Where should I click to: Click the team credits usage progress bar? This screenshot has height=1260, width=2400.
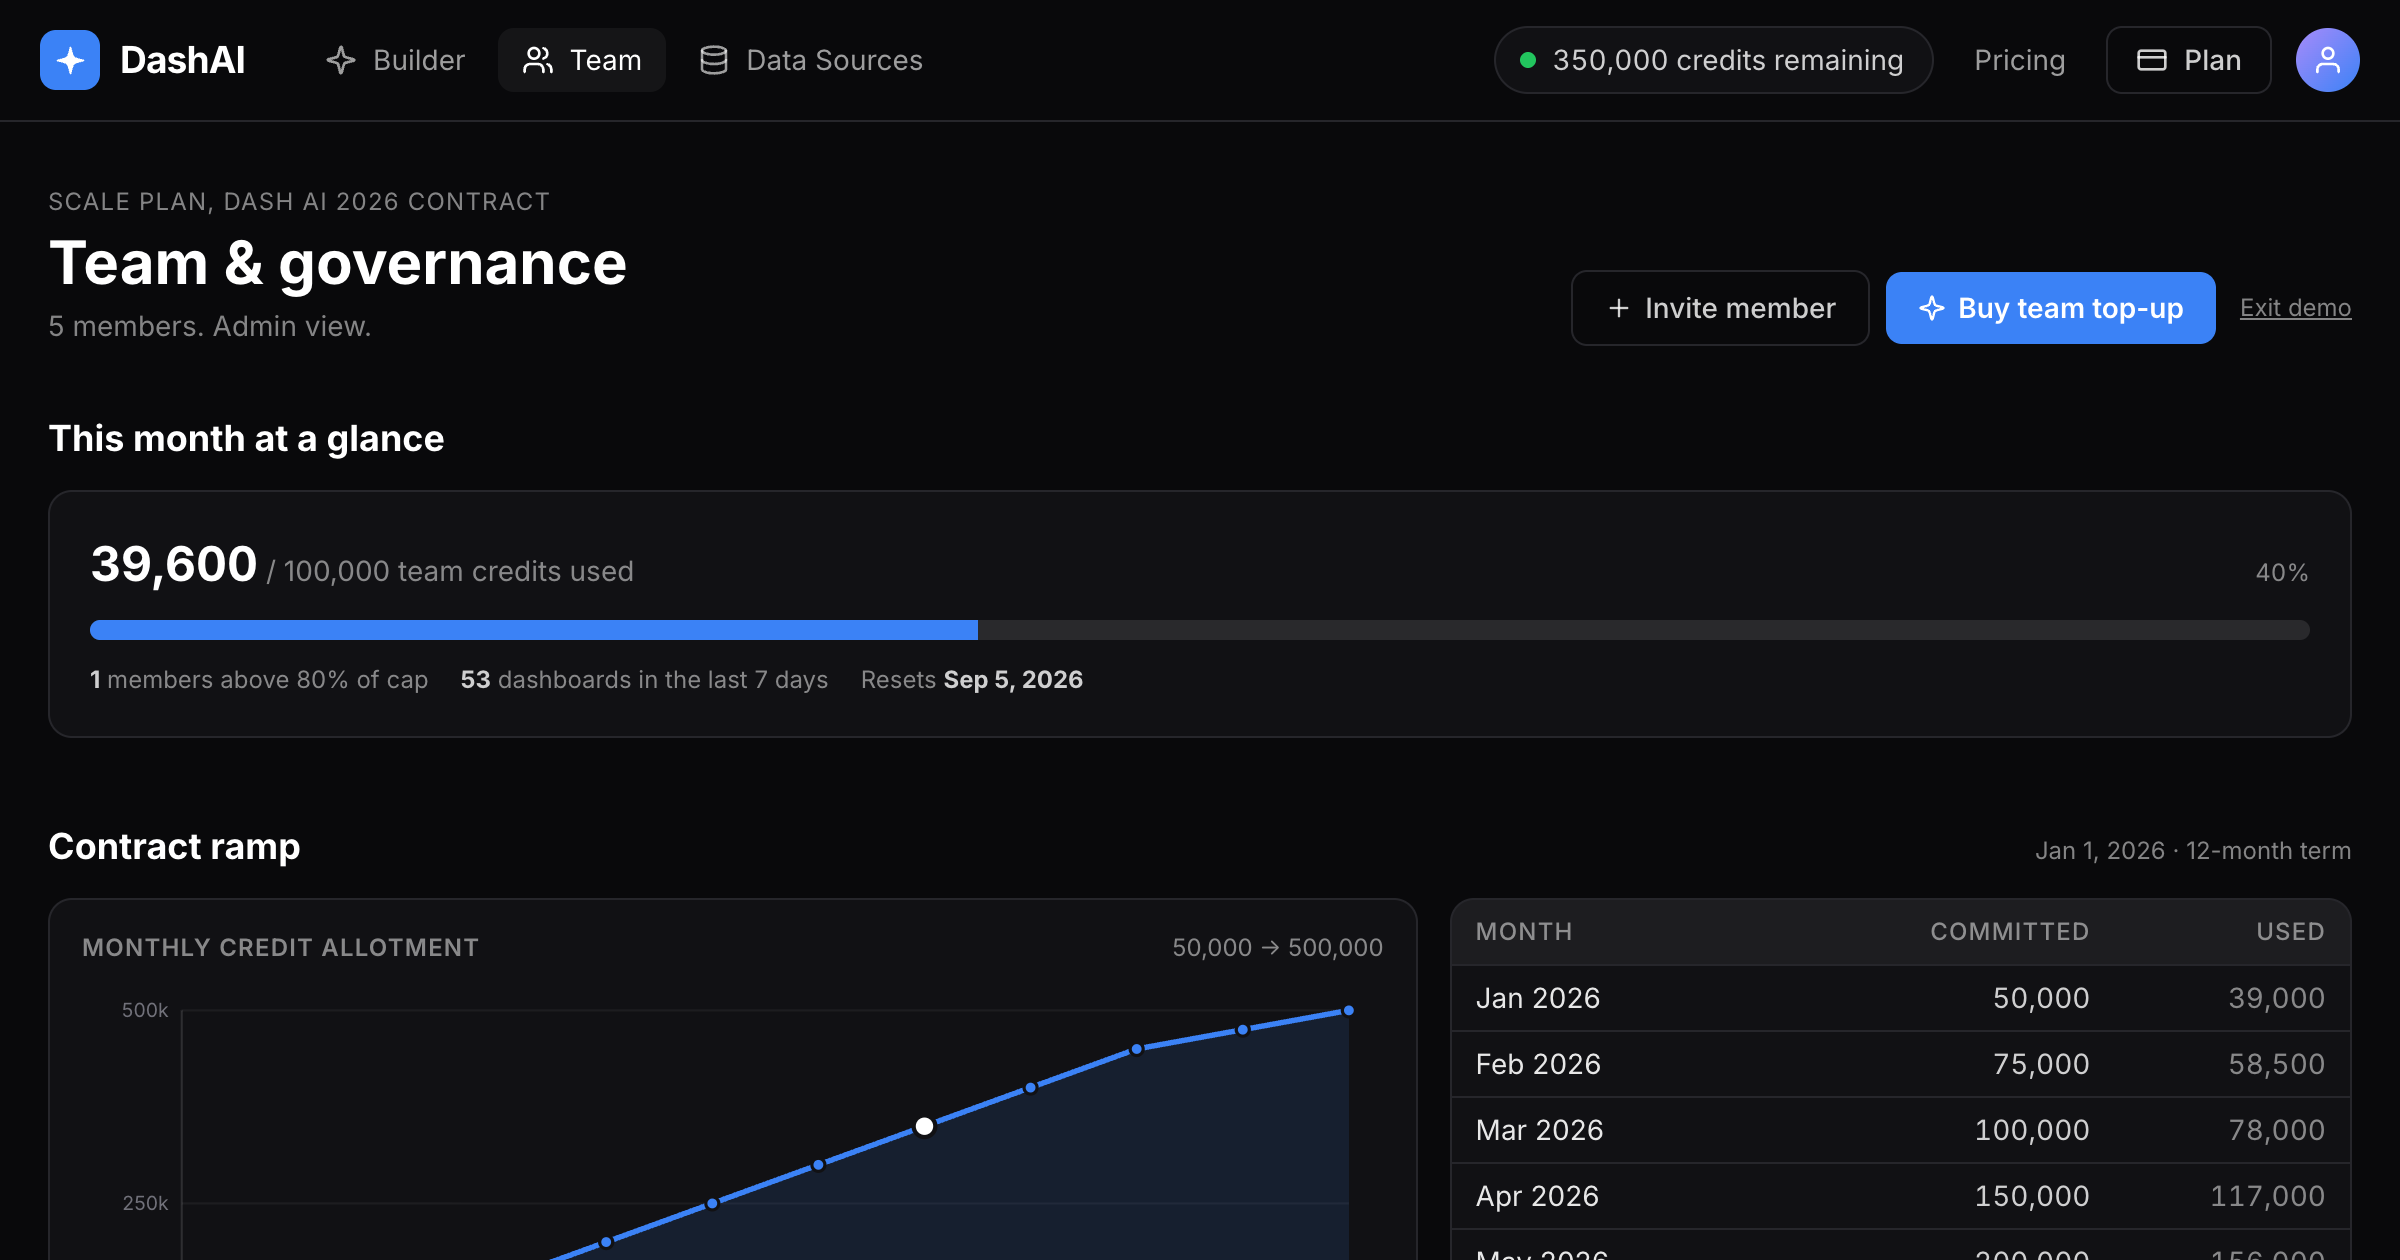coord(1199,630)
